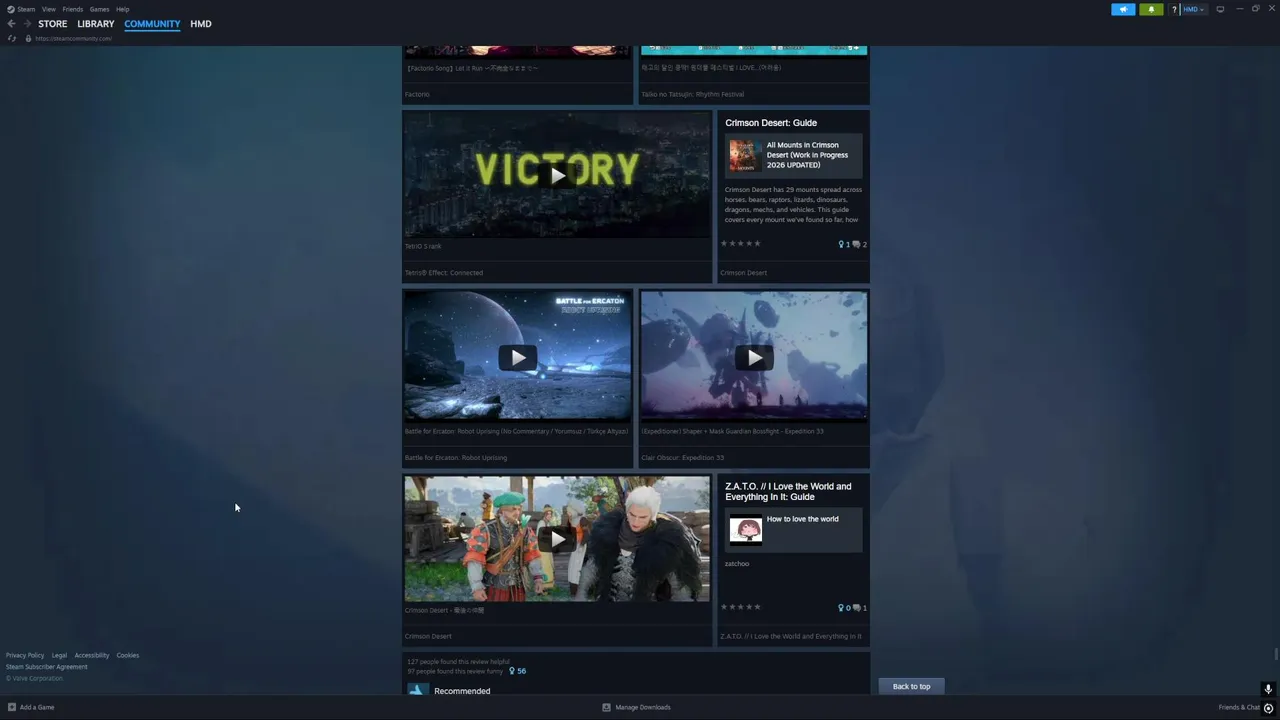
Task: Play the Battle for Ercaton video
Action: pyautogui.click(x=517, y=357)
